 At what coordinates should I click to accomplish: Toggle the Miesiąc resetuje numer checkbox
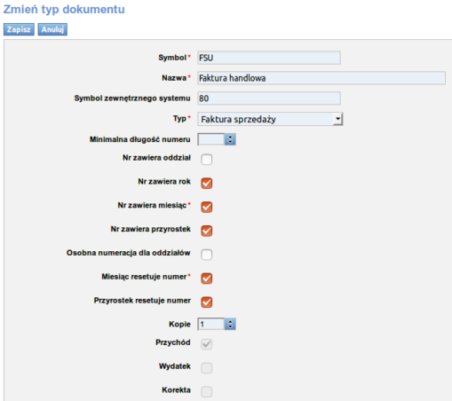206,278
